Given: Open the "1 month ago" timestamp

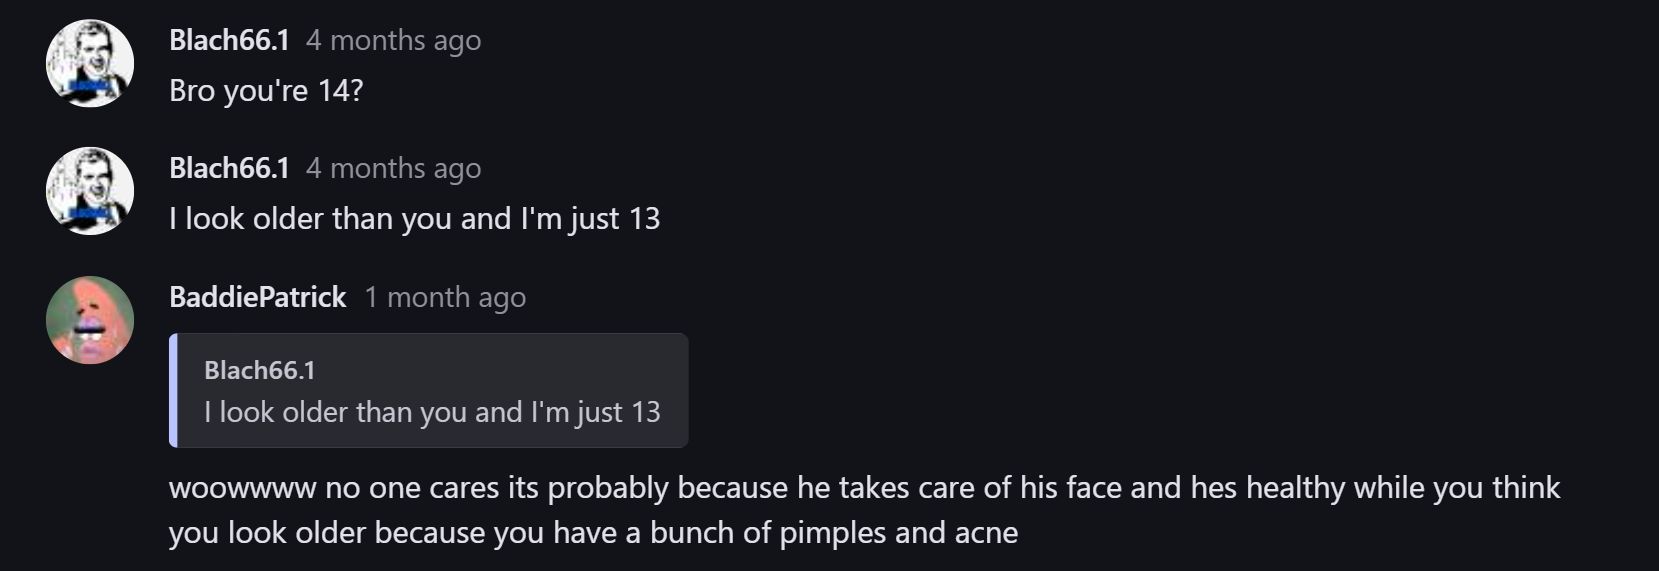Looking at the screenshot, I should coord(445,297).
